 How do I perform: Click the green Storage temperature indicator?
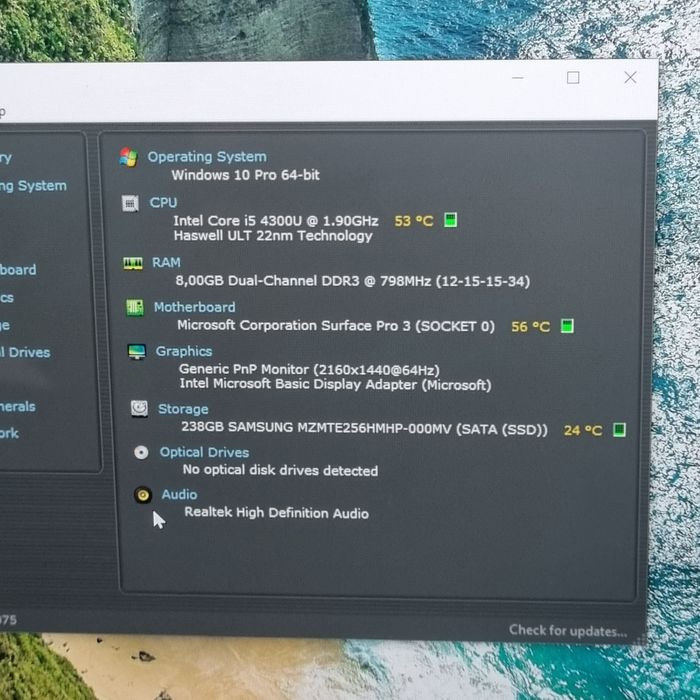click(x=619, y=429)
